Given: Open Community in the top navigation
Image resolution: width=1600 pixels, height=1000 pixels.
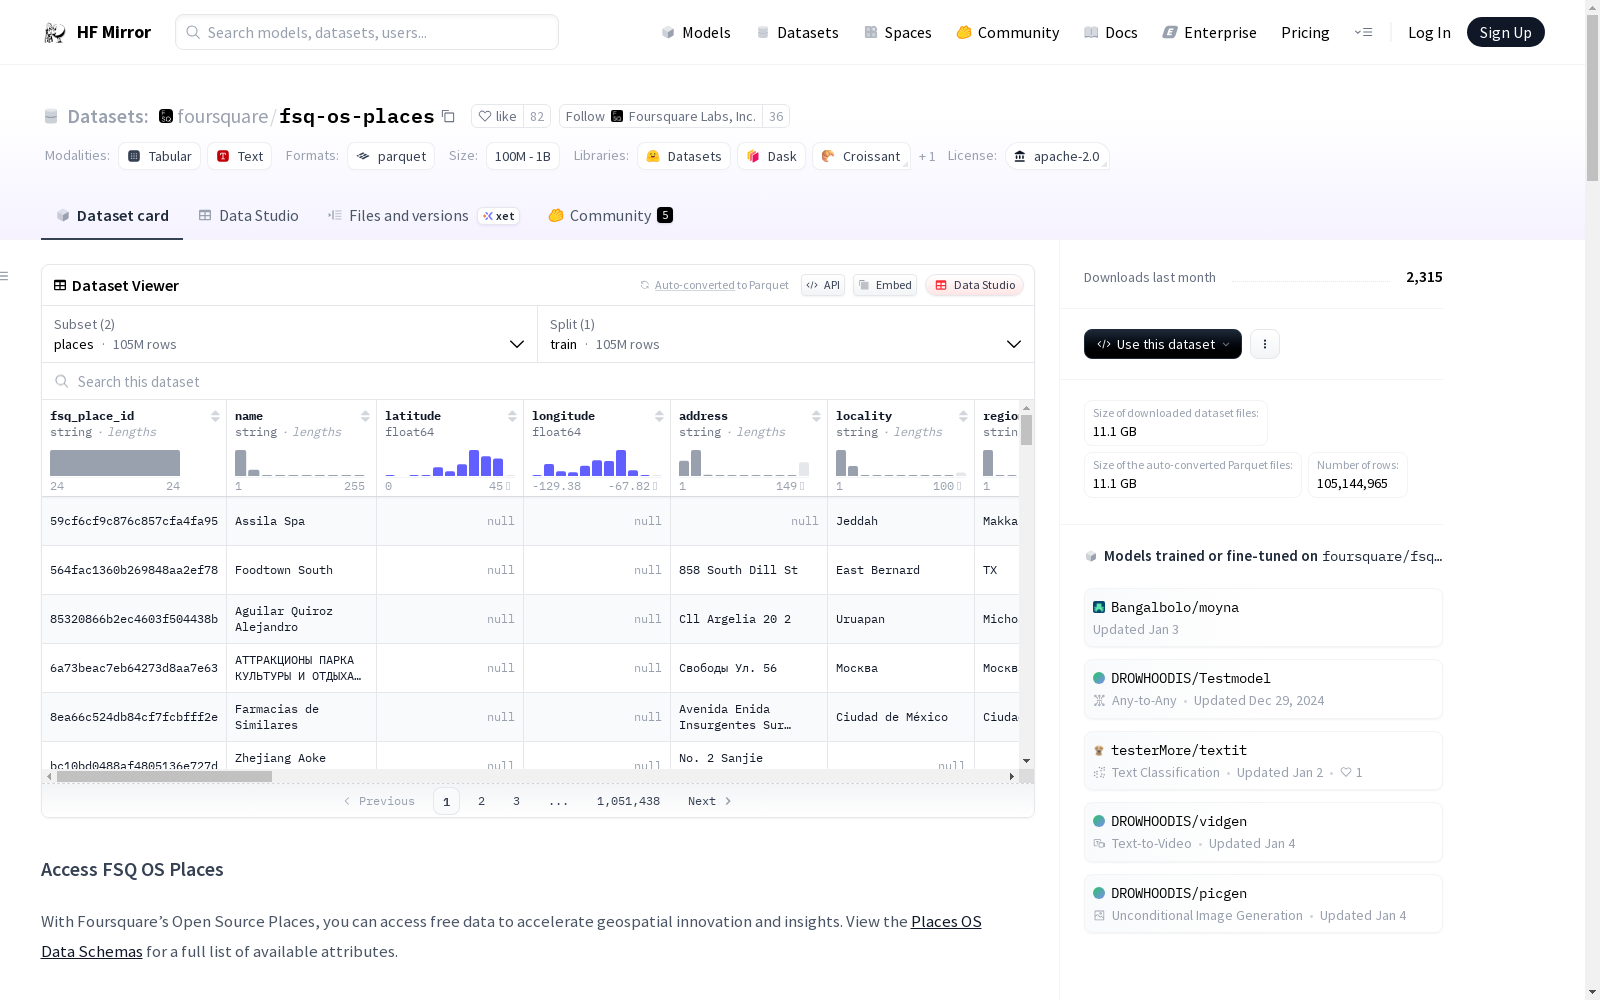Looking at the screenshot, I should click(1008, 33).
